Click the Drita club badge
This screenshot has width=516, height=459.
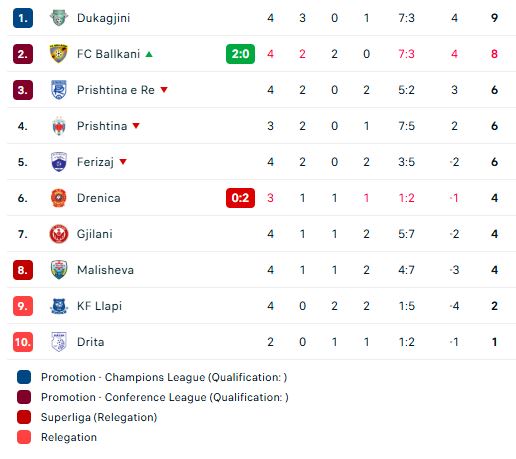click(59, 342)
